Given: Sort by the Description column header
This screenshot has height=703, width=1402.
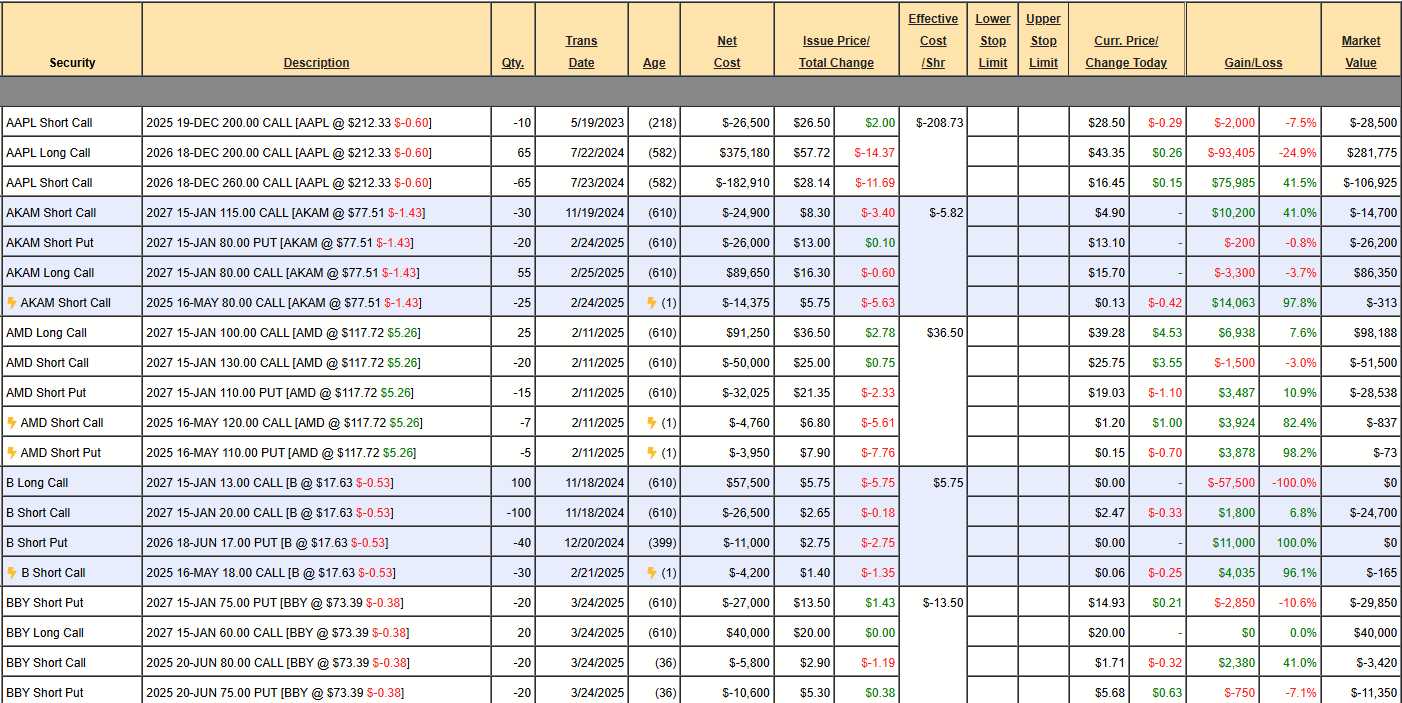Looking at the screenshot, I should pos(316,62).
